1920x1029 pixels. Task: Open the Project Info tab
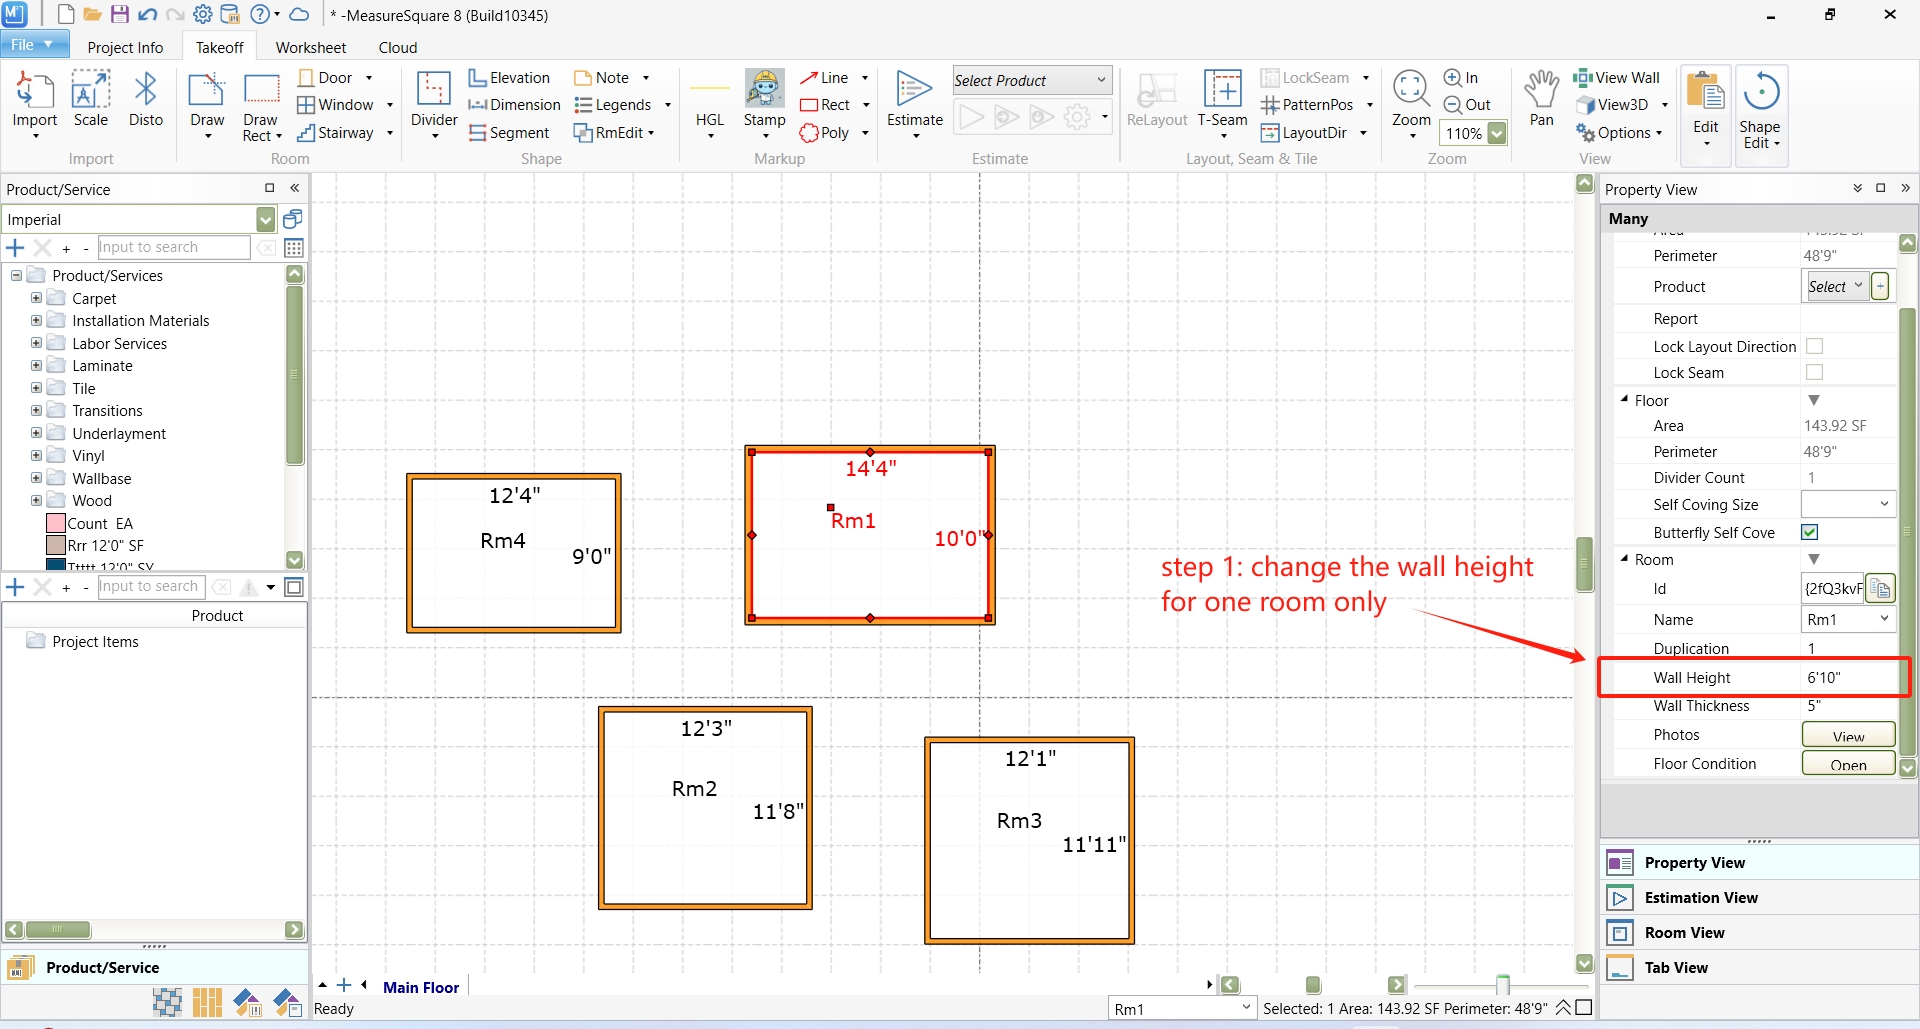coord(125,47)
